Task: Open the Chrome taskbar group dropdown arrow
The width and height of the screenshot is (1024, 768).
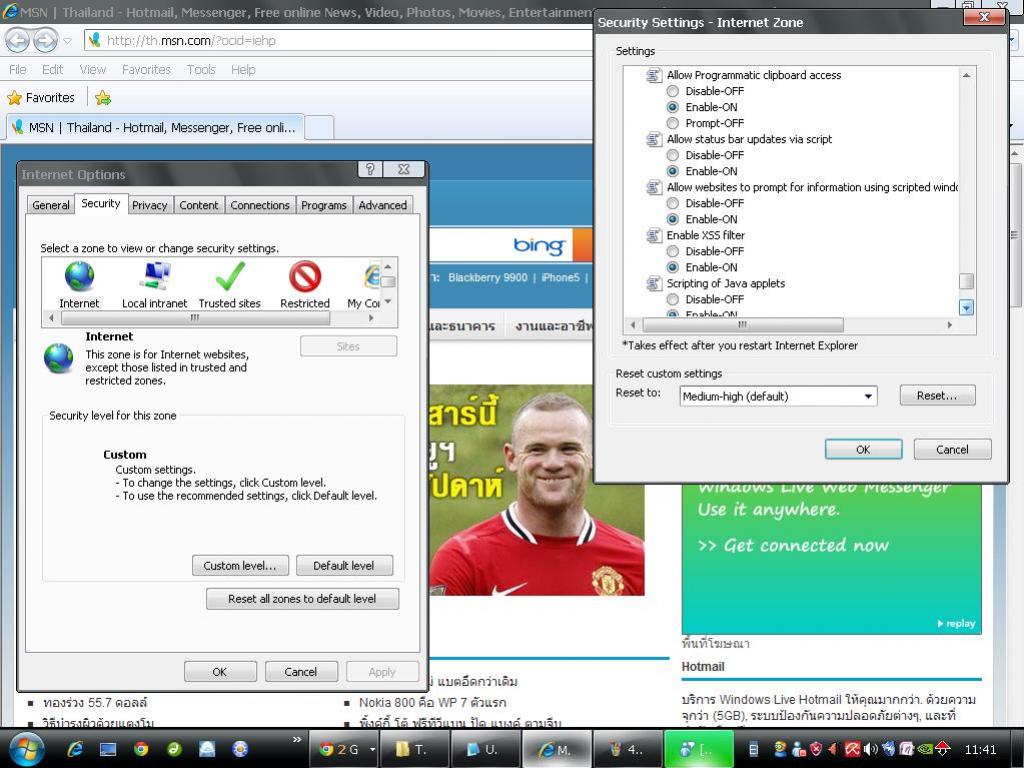Action: [x=372, y=750]
